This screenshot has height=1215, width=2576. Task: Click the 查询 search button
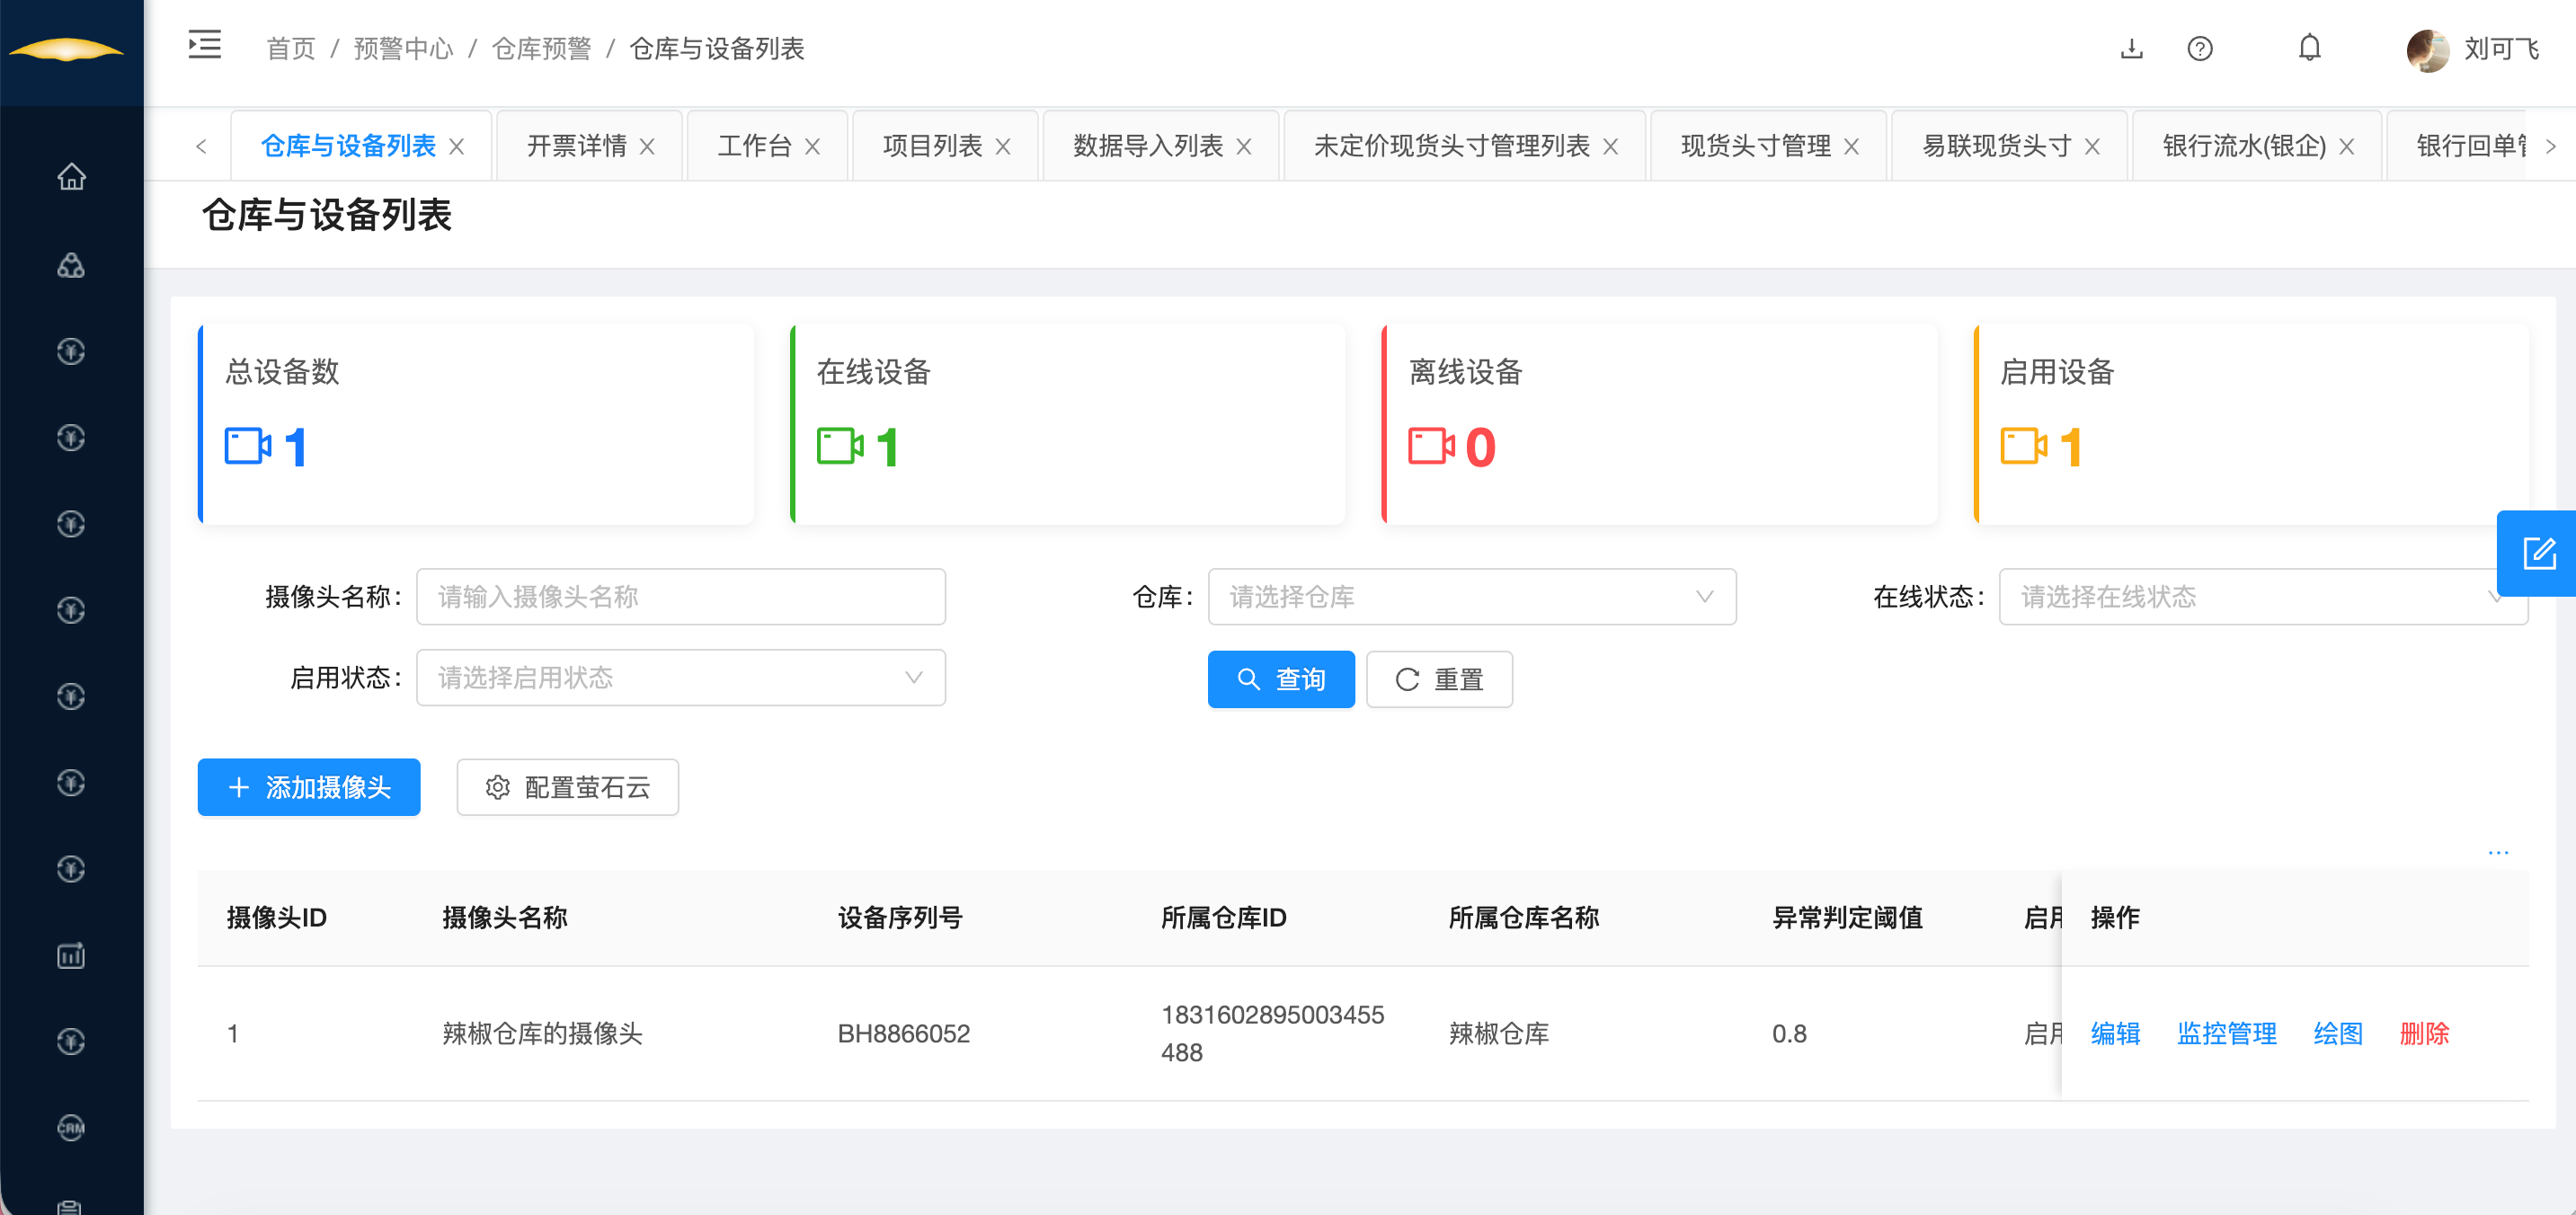tap(1281, 679)
